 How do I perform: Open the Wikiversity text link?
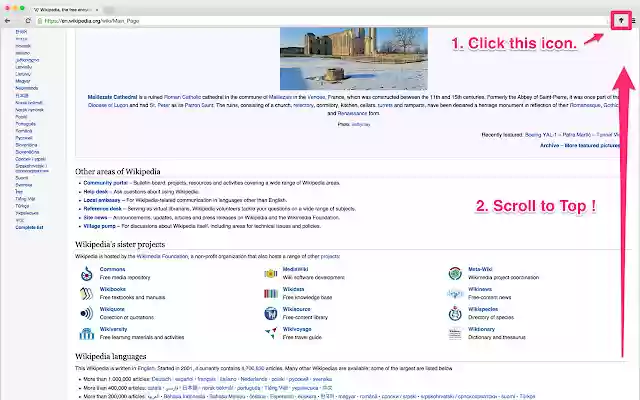tap(113, 329)
